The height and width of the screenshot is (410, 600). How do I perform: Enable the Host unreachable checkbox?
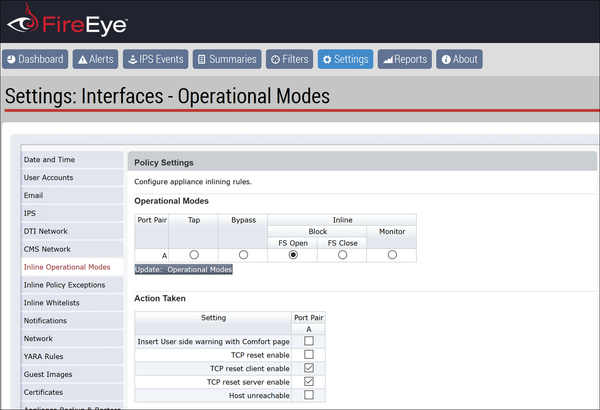pos(308,394)
